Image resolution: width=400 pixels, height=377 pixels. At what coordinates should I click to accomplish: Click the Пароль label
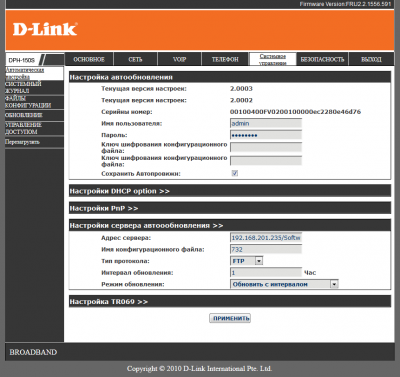[x=114, y=135]
